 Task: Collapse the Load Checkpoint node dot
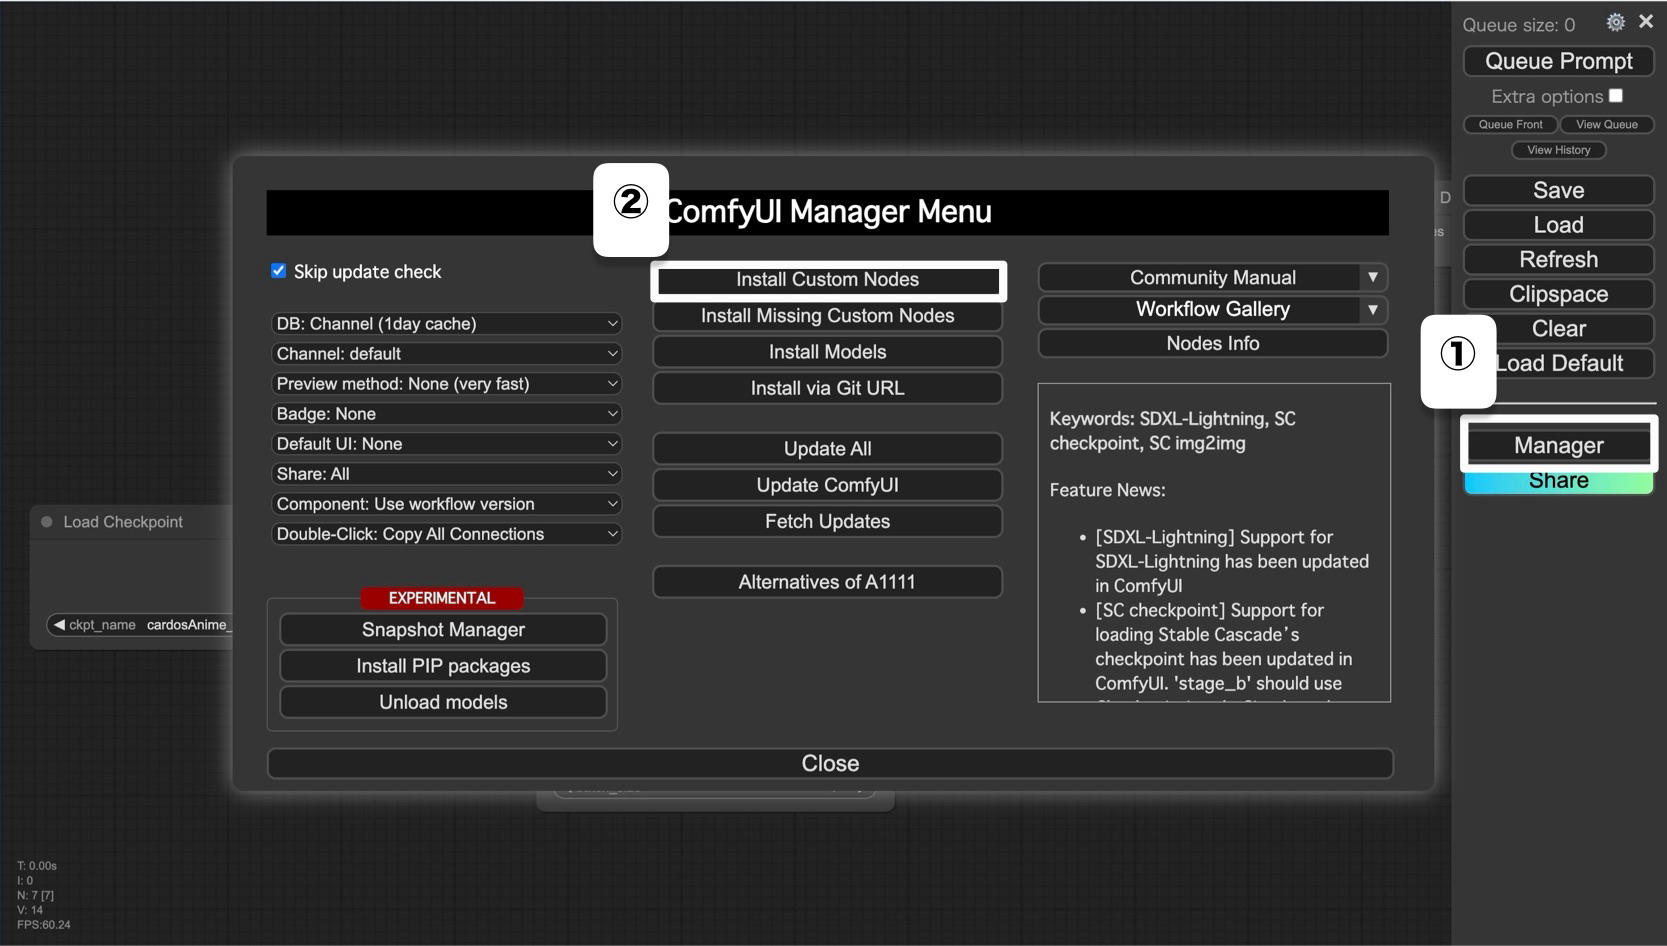coord(47,522)
